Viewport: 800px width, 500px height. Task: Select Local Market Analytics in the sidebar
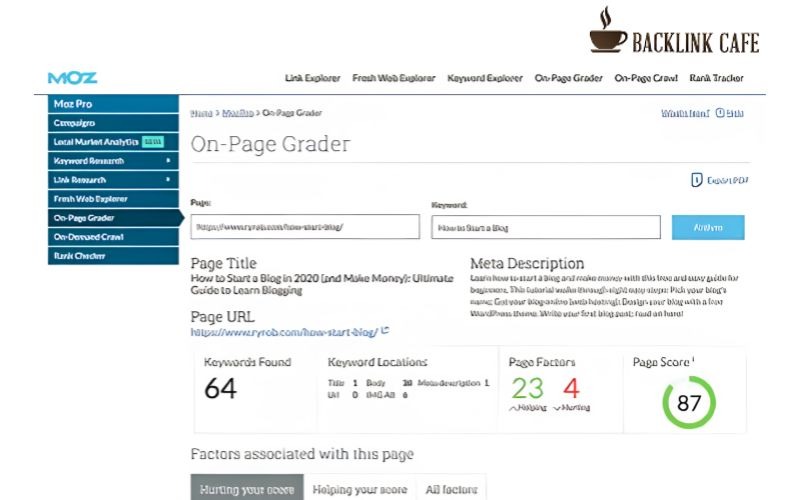tap(113, 142)
